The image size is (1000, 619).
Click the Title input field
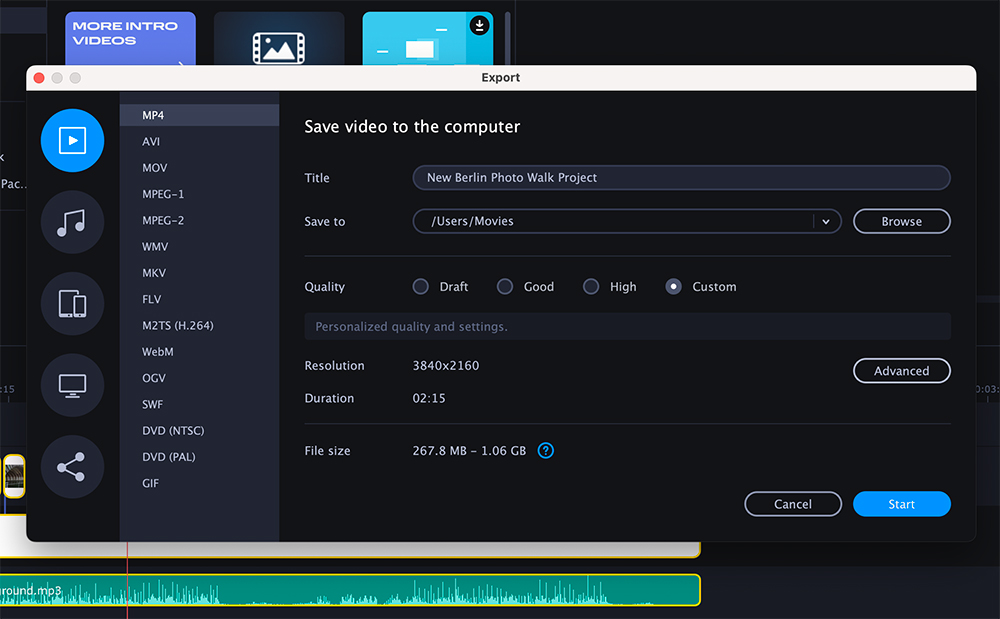click(681, 177)
